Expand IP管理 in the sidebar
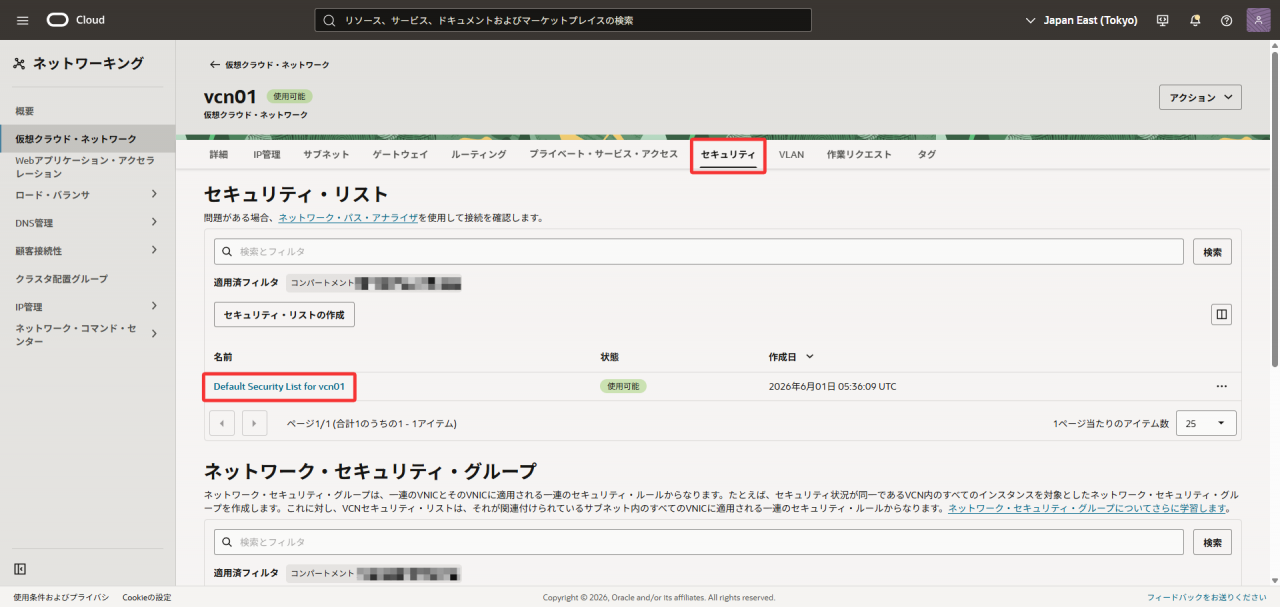The width and height of the screenshot is (1280, 607). click(x=154, y=306)
